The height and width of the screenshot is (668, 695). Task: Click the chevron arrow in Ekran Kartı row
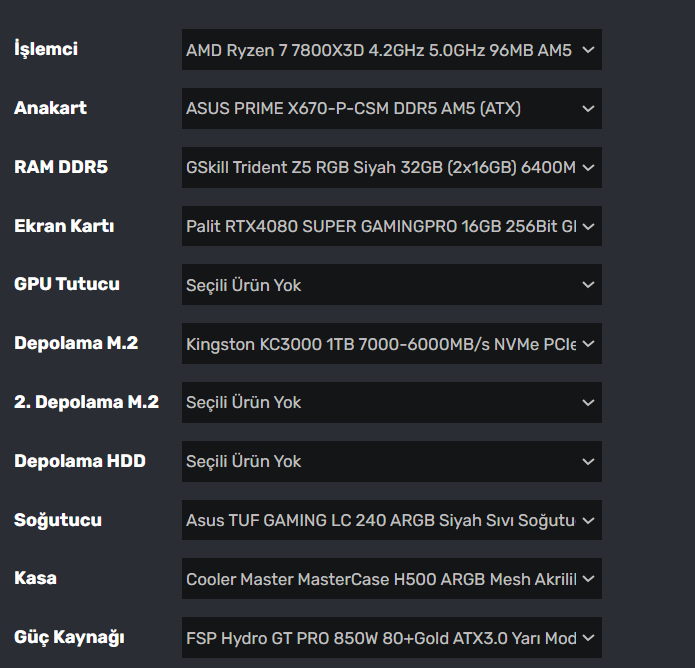coord(588,226)
